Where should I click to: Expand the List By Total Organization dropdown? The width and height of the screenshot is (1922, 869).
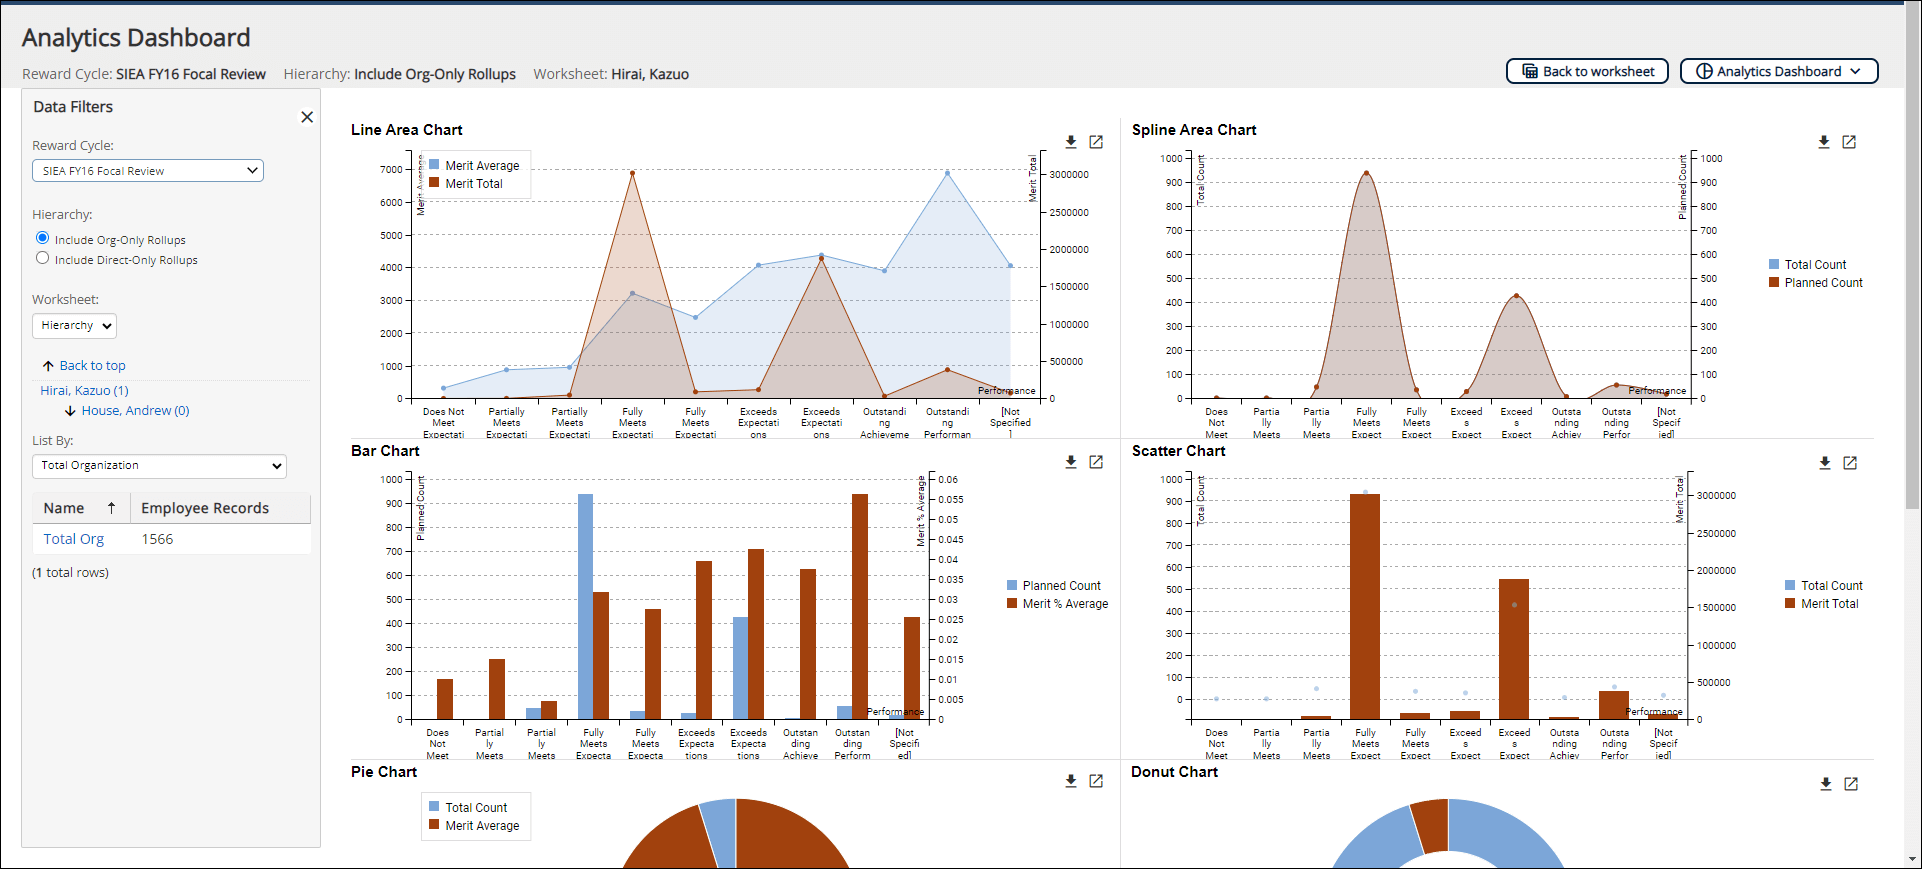pos(159,466)
